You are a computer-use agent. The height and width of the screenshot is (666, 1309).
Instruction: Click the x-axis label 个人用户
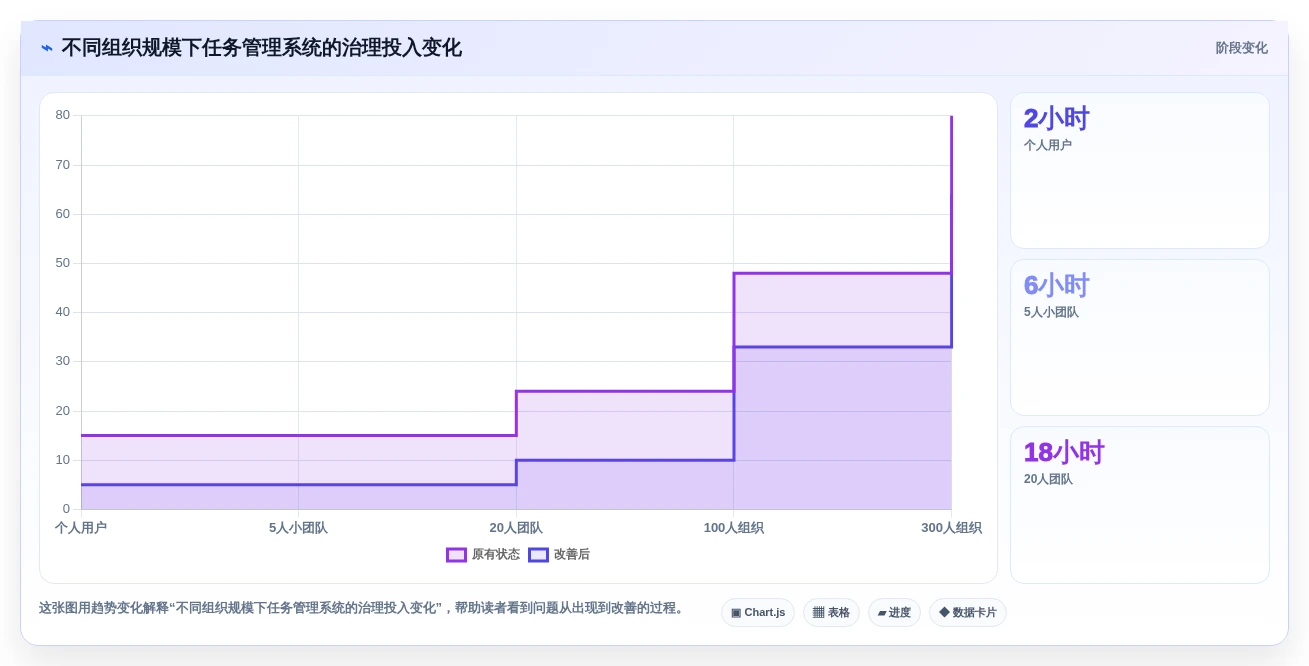click(81, 528)
